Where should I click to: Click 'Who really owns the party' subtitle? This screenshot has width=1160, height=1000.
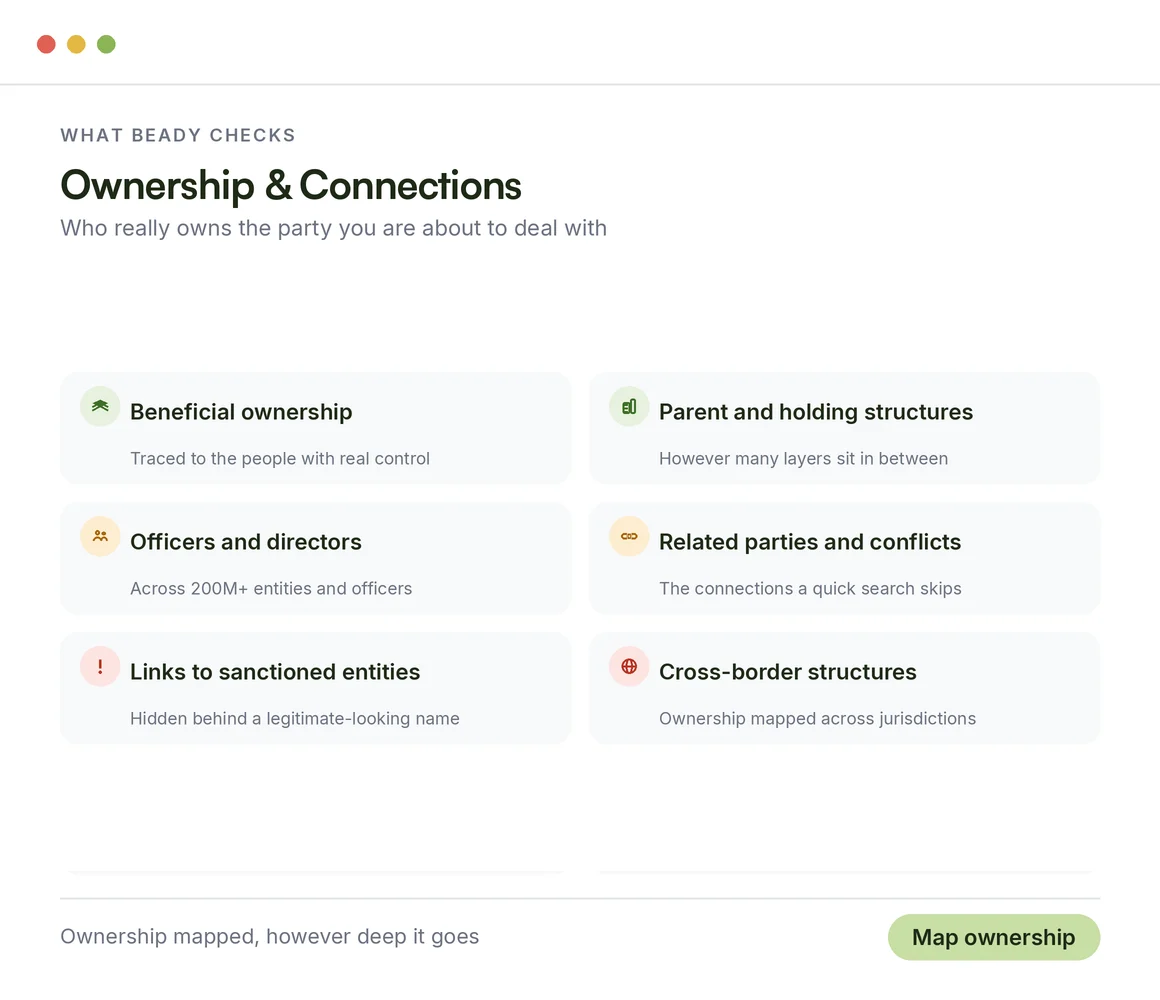[334, 229]
